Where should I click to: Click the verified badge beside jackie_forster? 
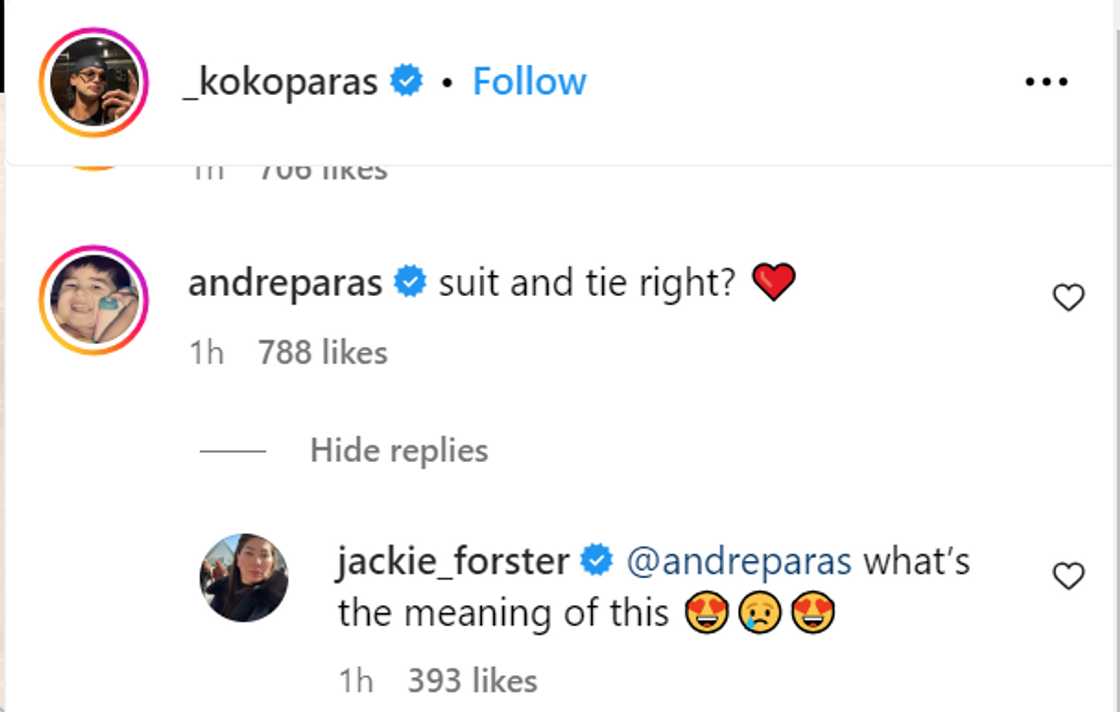coord(597,562)
